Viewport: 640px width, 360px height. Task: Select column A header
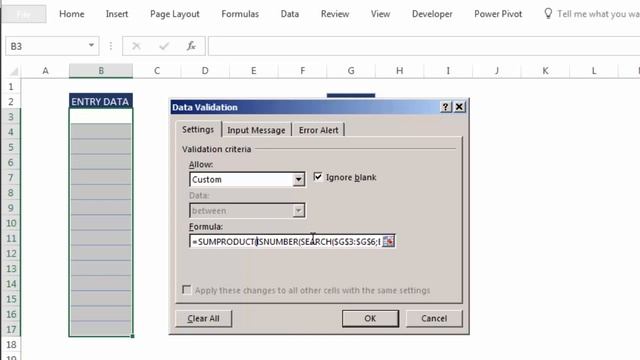[45, 71]
